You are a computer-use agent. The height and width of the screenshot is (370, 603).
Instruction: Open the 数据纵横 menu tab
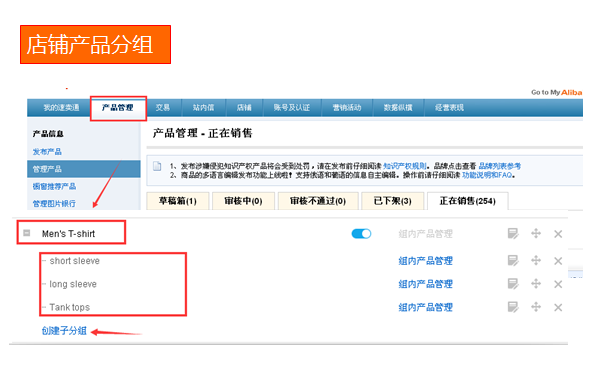398,108
